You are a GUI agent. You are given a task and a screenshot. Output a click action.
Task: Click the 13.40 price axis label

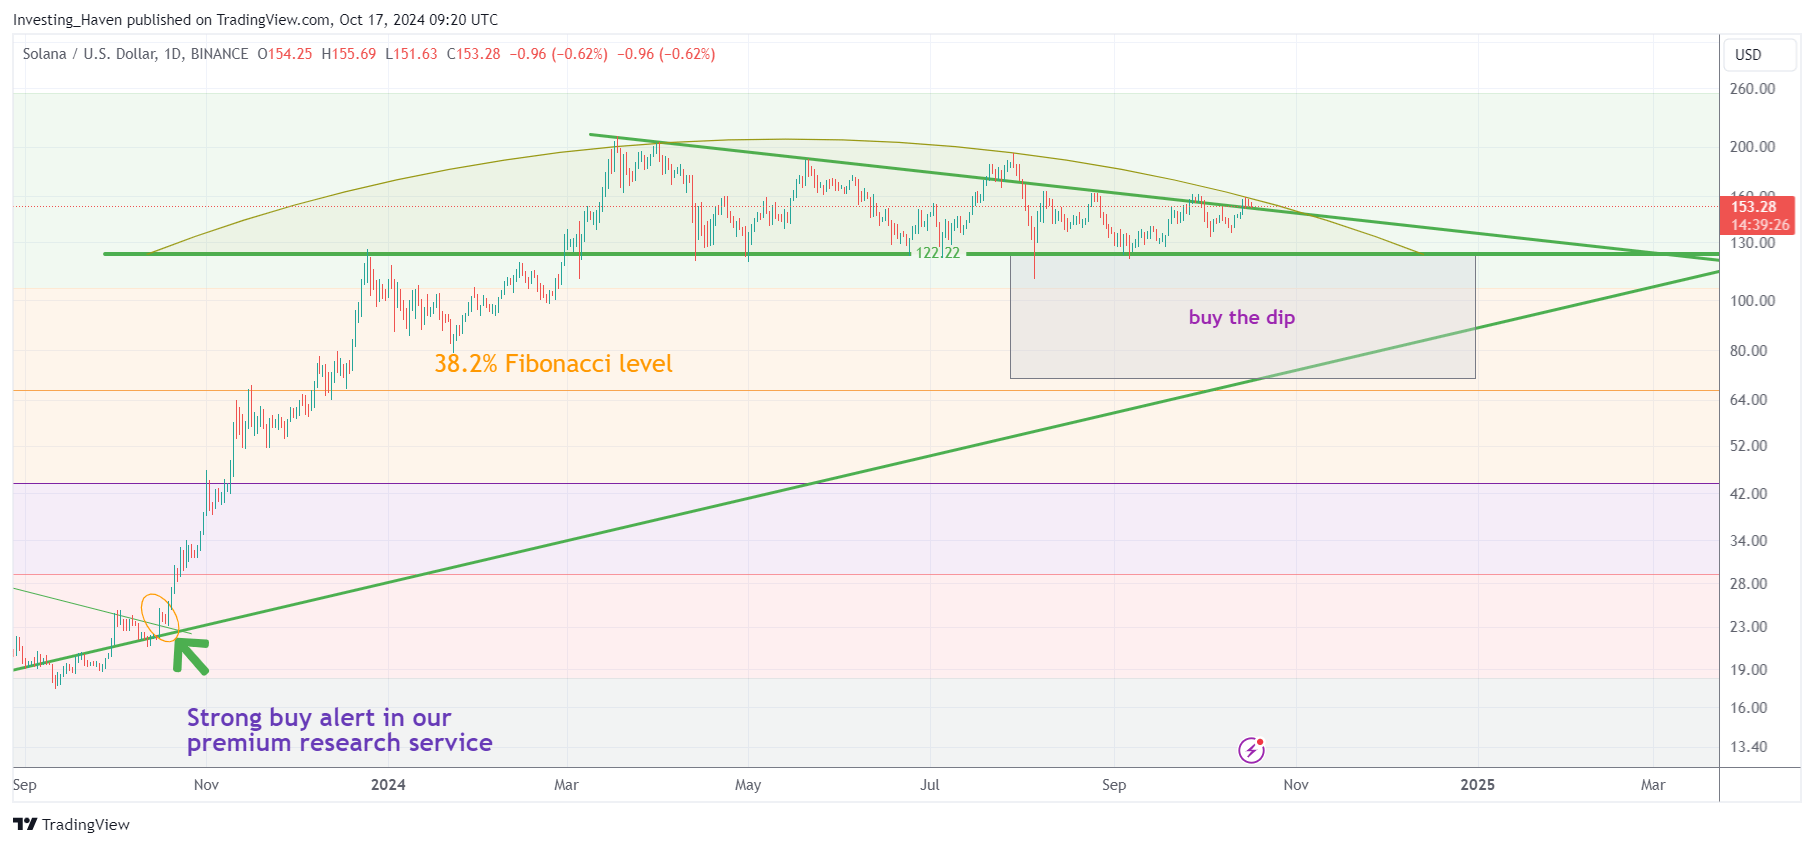tap(1749, 747)
